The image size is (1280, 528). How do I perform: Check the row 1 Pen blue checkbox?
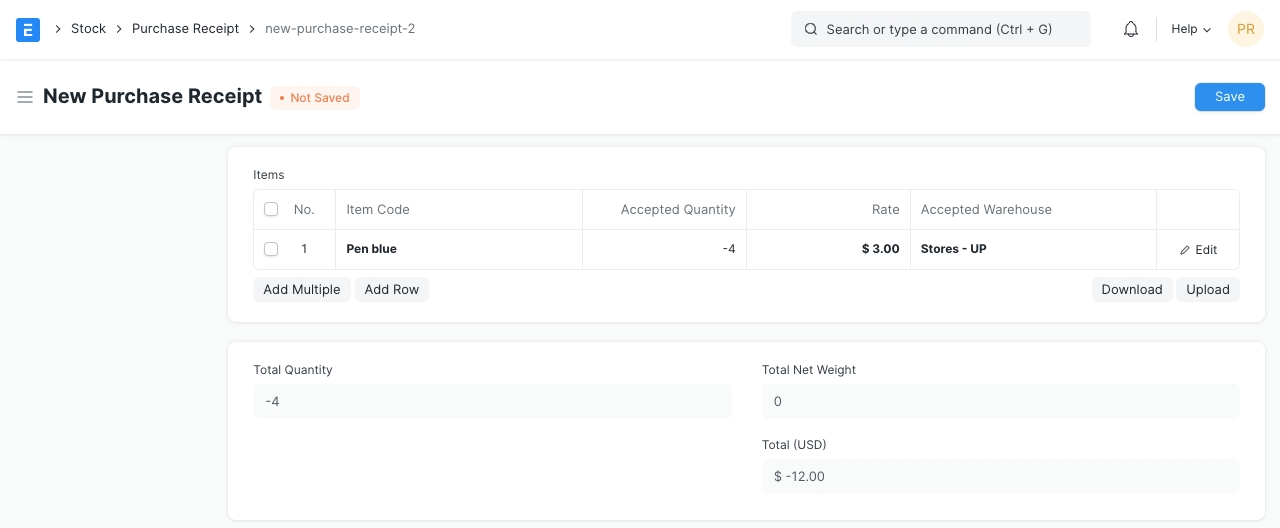[271, 249]
